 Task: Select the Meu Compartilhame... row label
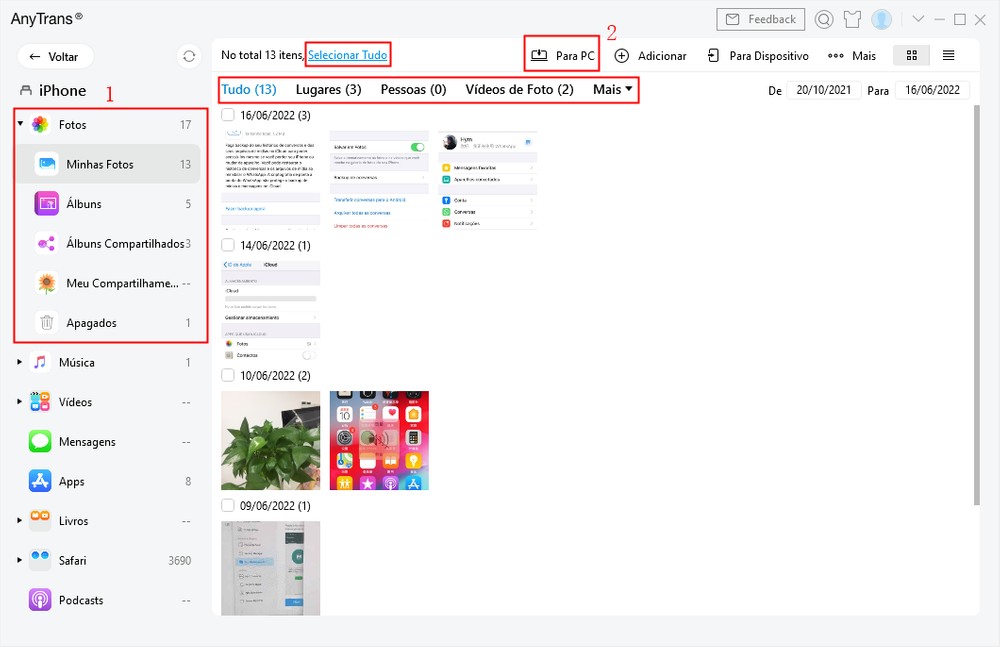click(x=122, y=283)
